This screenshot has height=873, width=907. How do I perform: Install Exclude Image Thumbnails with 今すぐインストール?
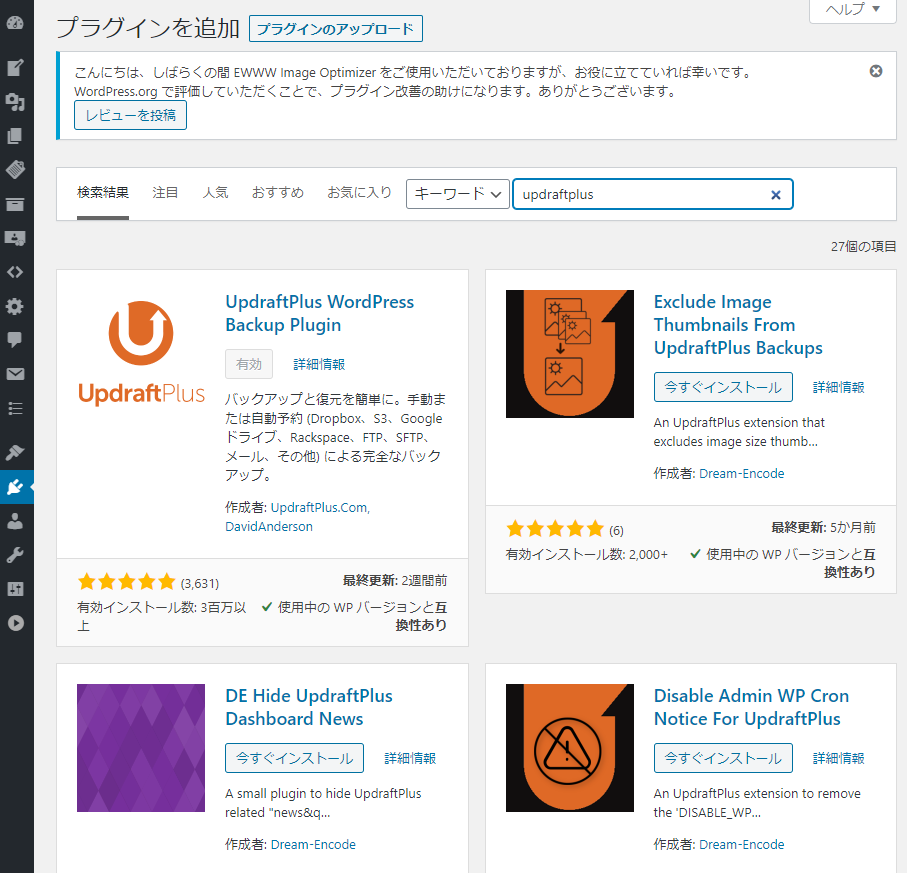point(723,387)
